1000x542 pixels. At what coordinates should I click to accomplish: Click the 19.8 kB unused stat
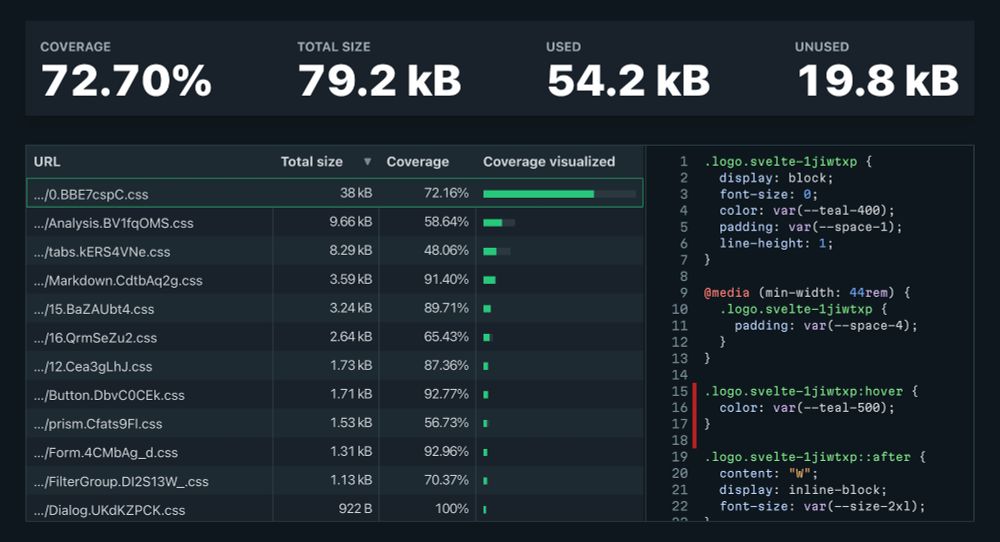point(878,81)
